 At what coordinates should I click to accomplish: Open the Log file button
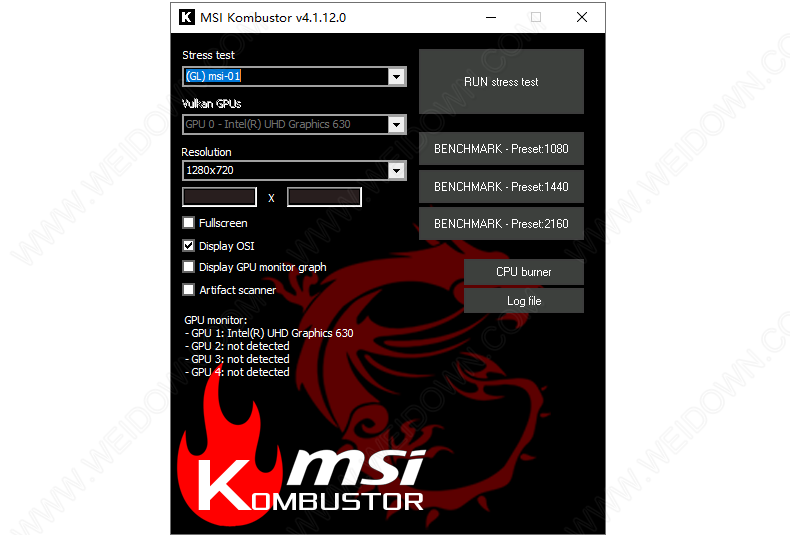[x=524, y=301]
